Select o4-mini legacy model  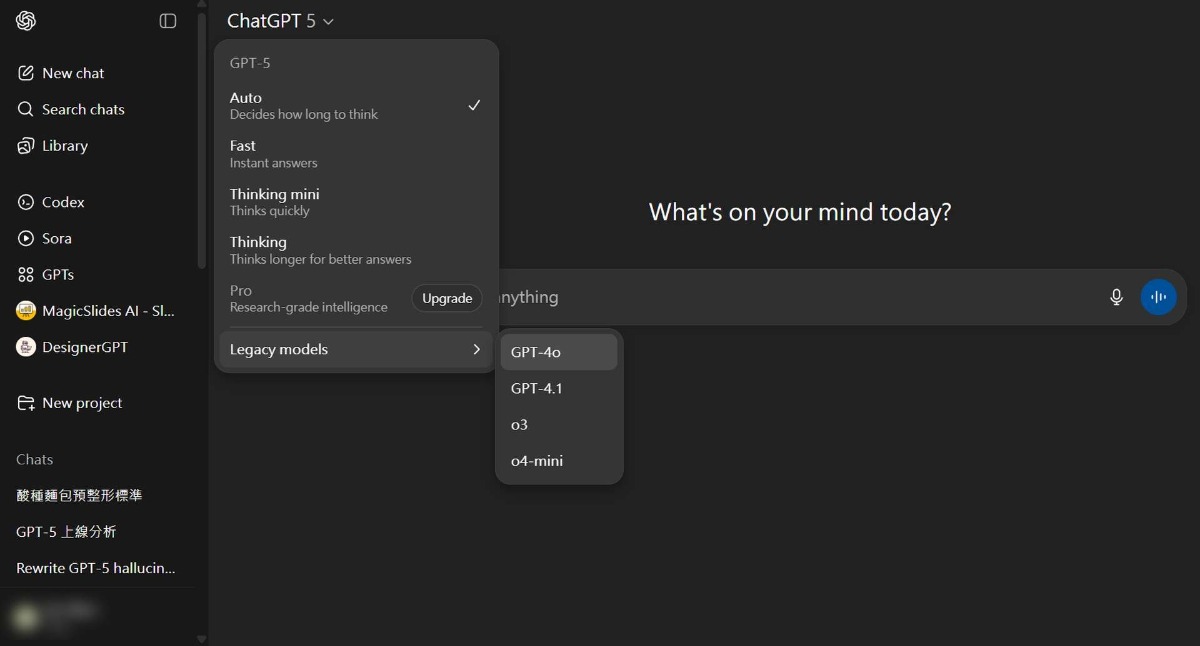point(559,461)
